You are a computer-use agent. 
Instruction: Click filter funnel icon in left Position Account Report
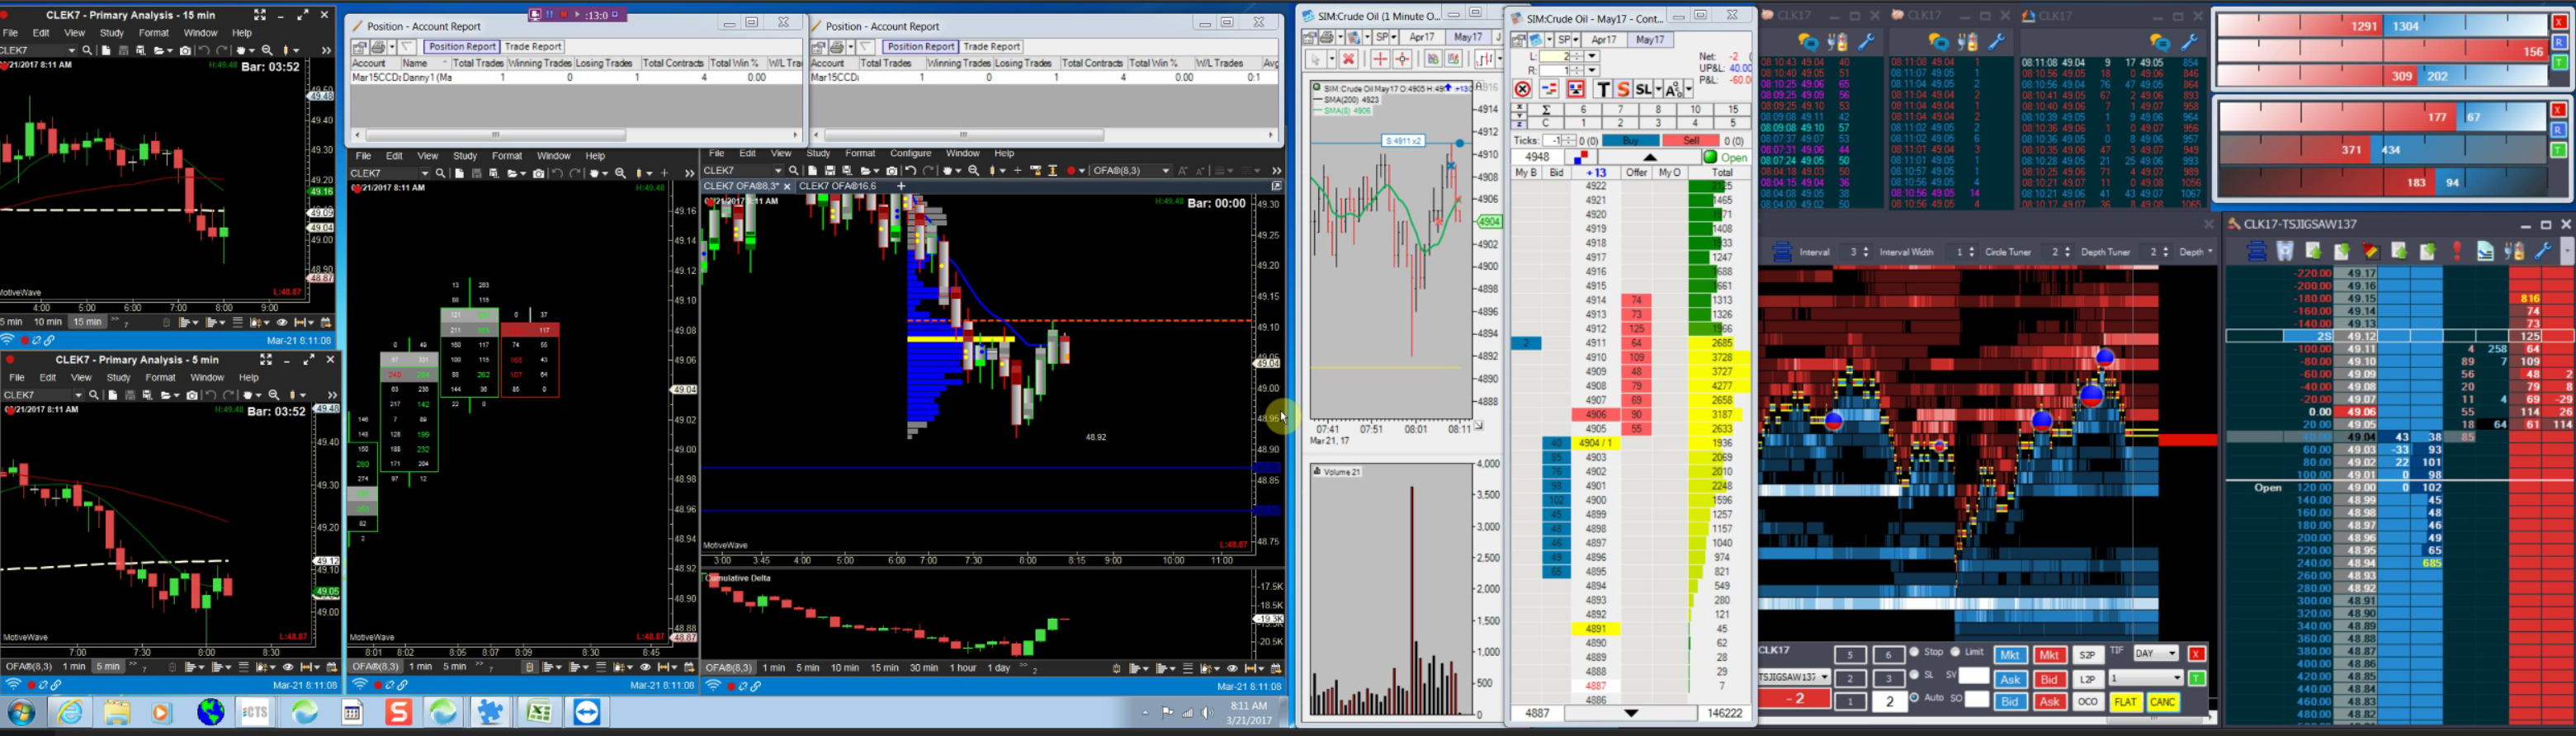tap(408, 47)
